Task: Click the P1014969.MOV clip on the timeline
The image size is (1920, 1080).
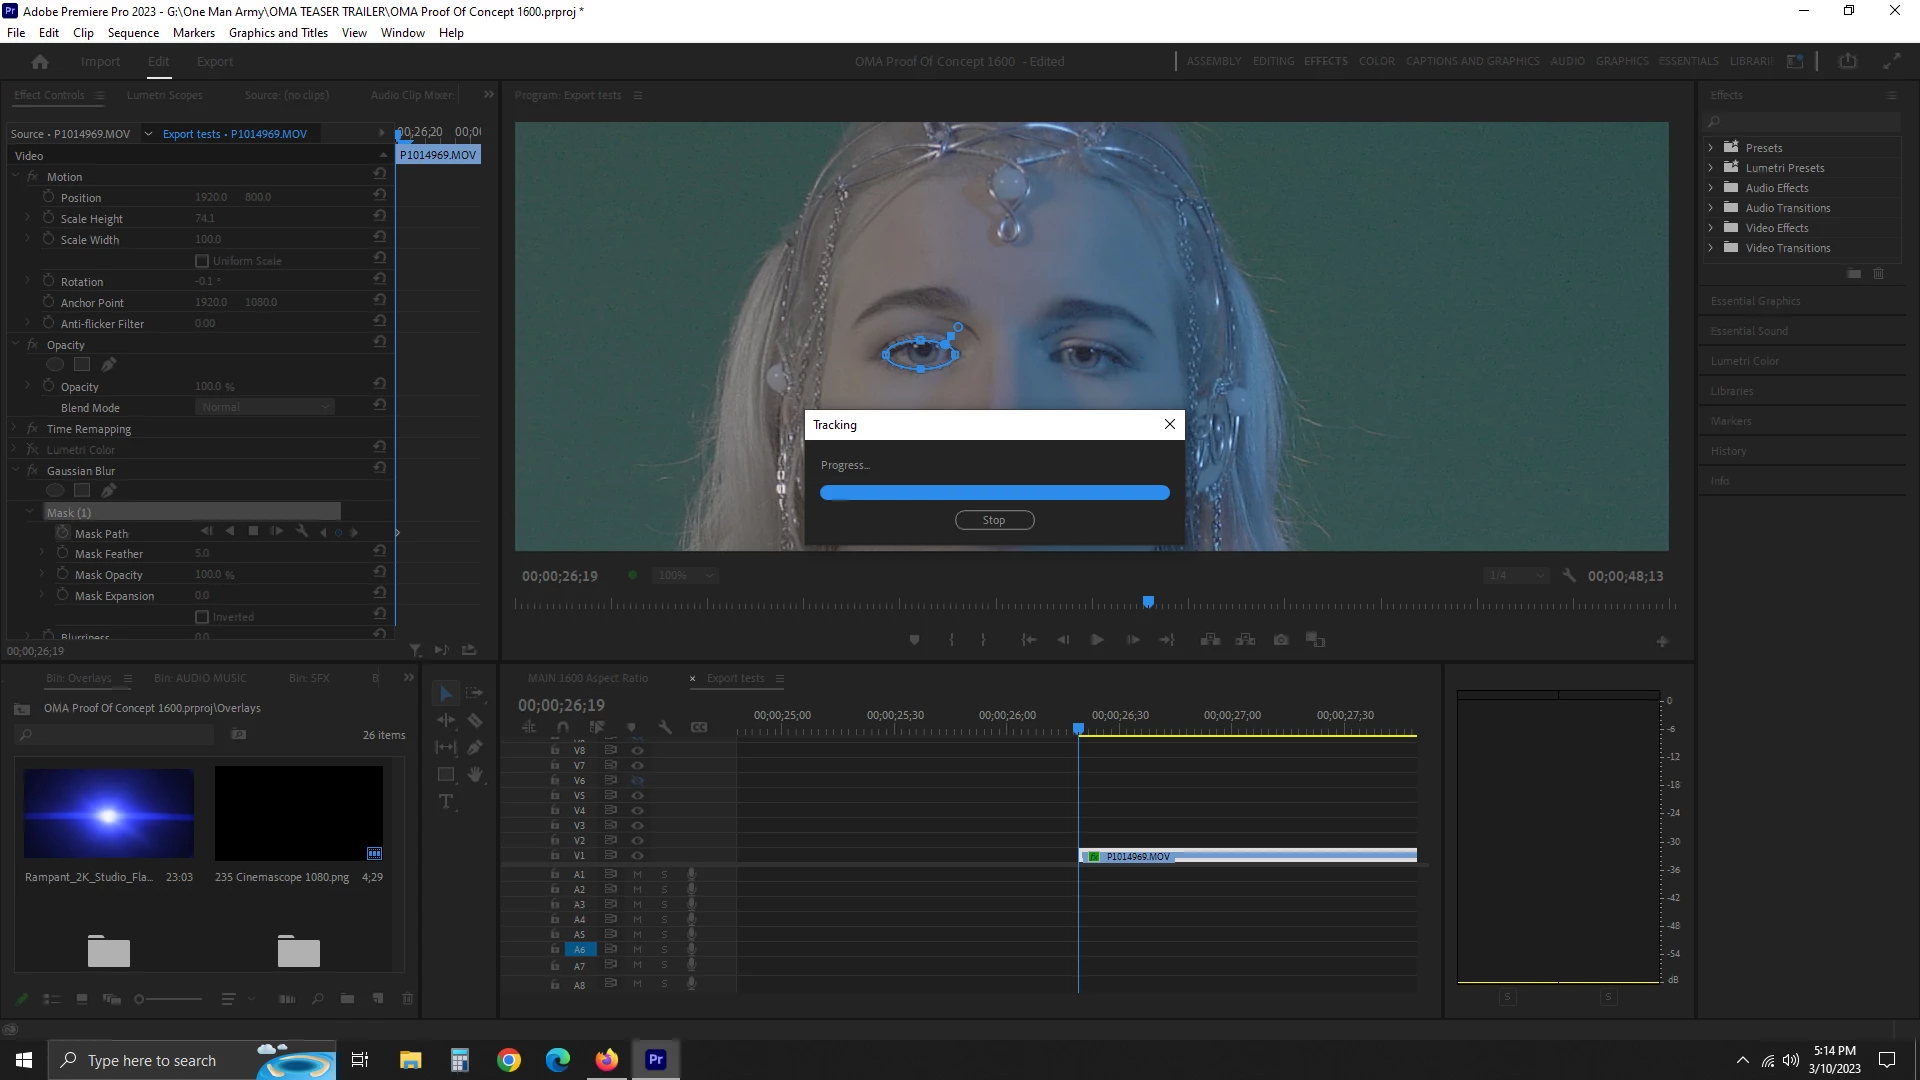Action: [x=1250, y=856]
